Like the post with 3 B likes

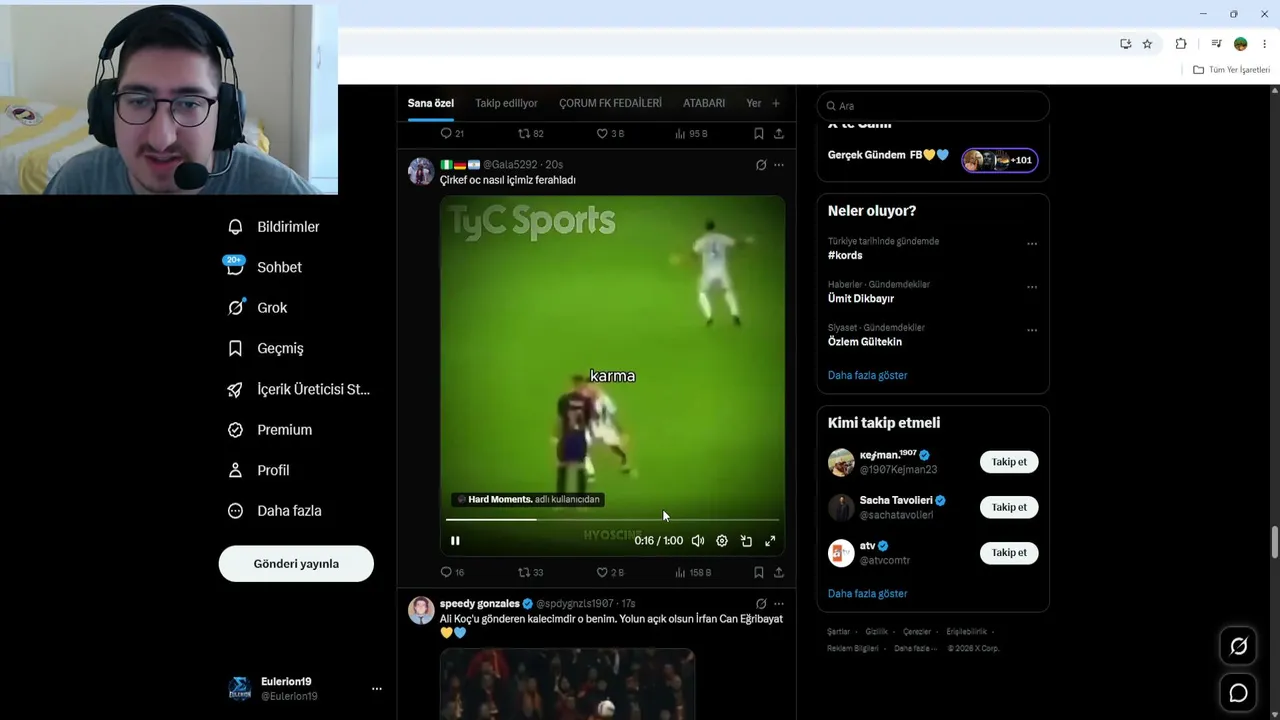pyautogui.click(x=609, y=133)
